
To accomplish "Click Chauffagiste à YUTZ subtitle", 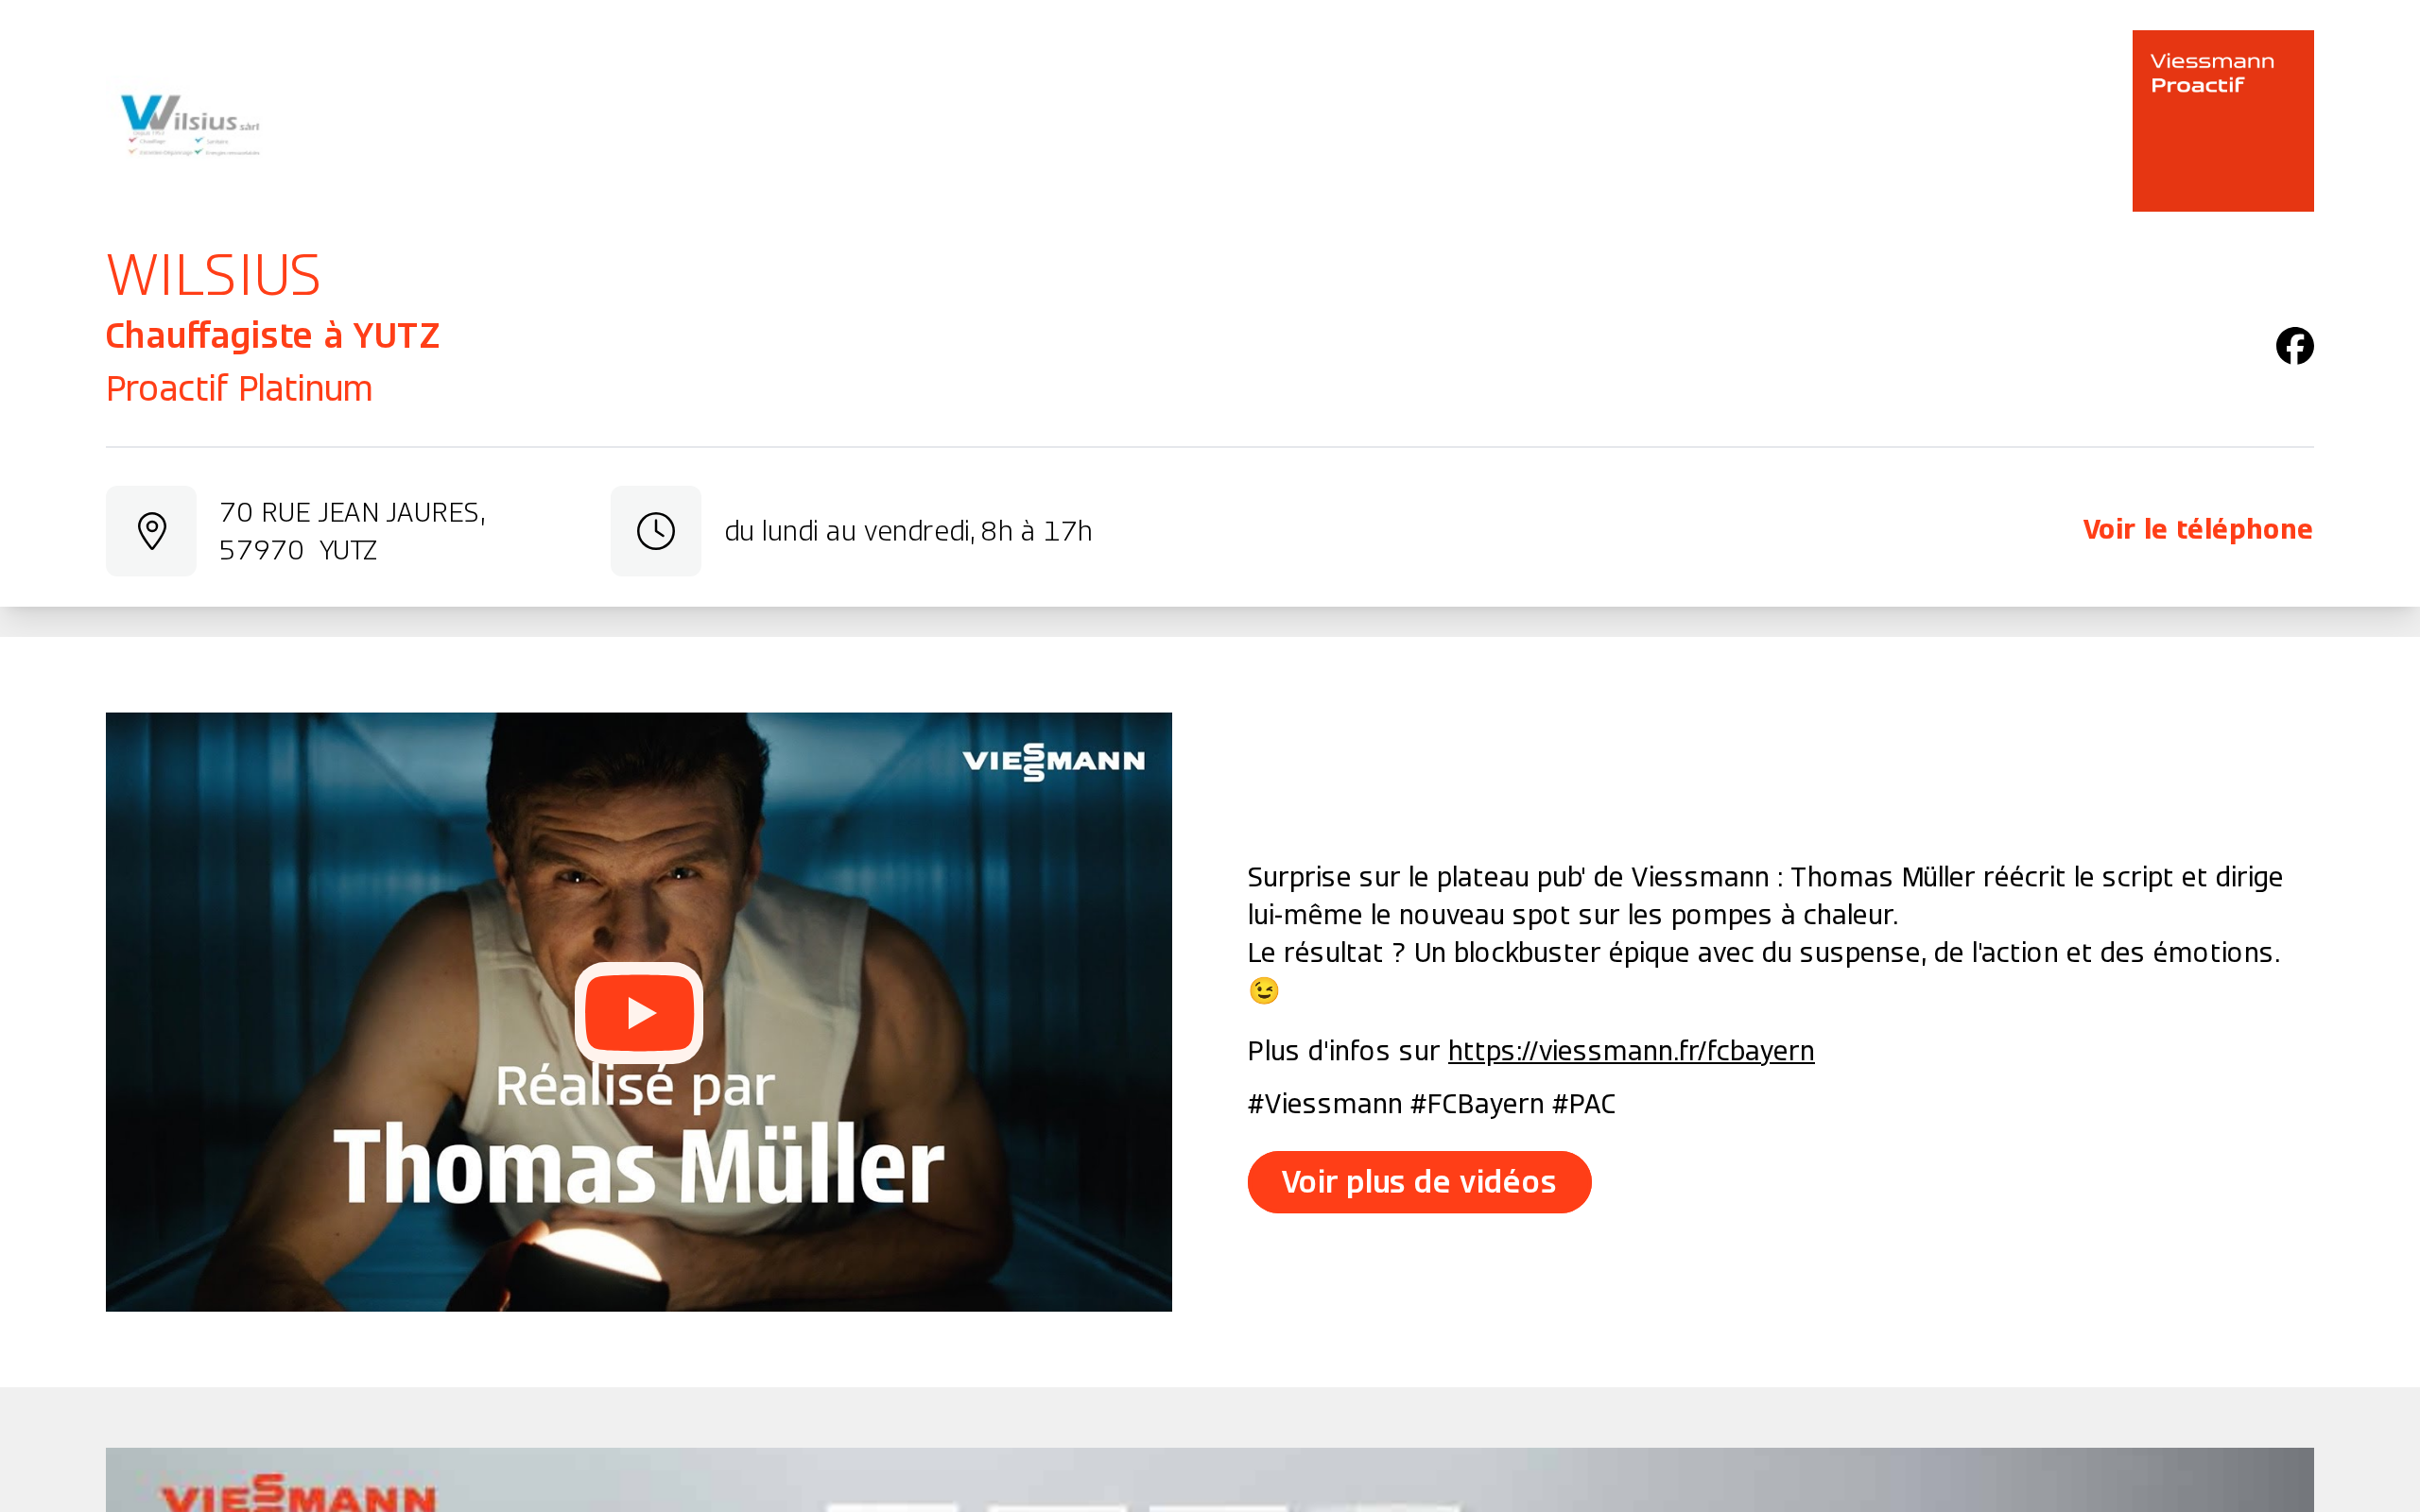I will pos(272,336).
